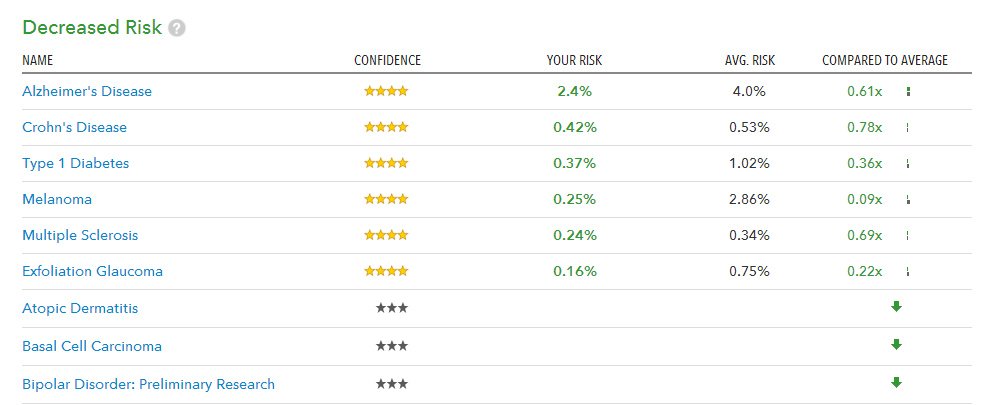
Task: Click the Your Risk column header
Action: [x=574, y=60]
